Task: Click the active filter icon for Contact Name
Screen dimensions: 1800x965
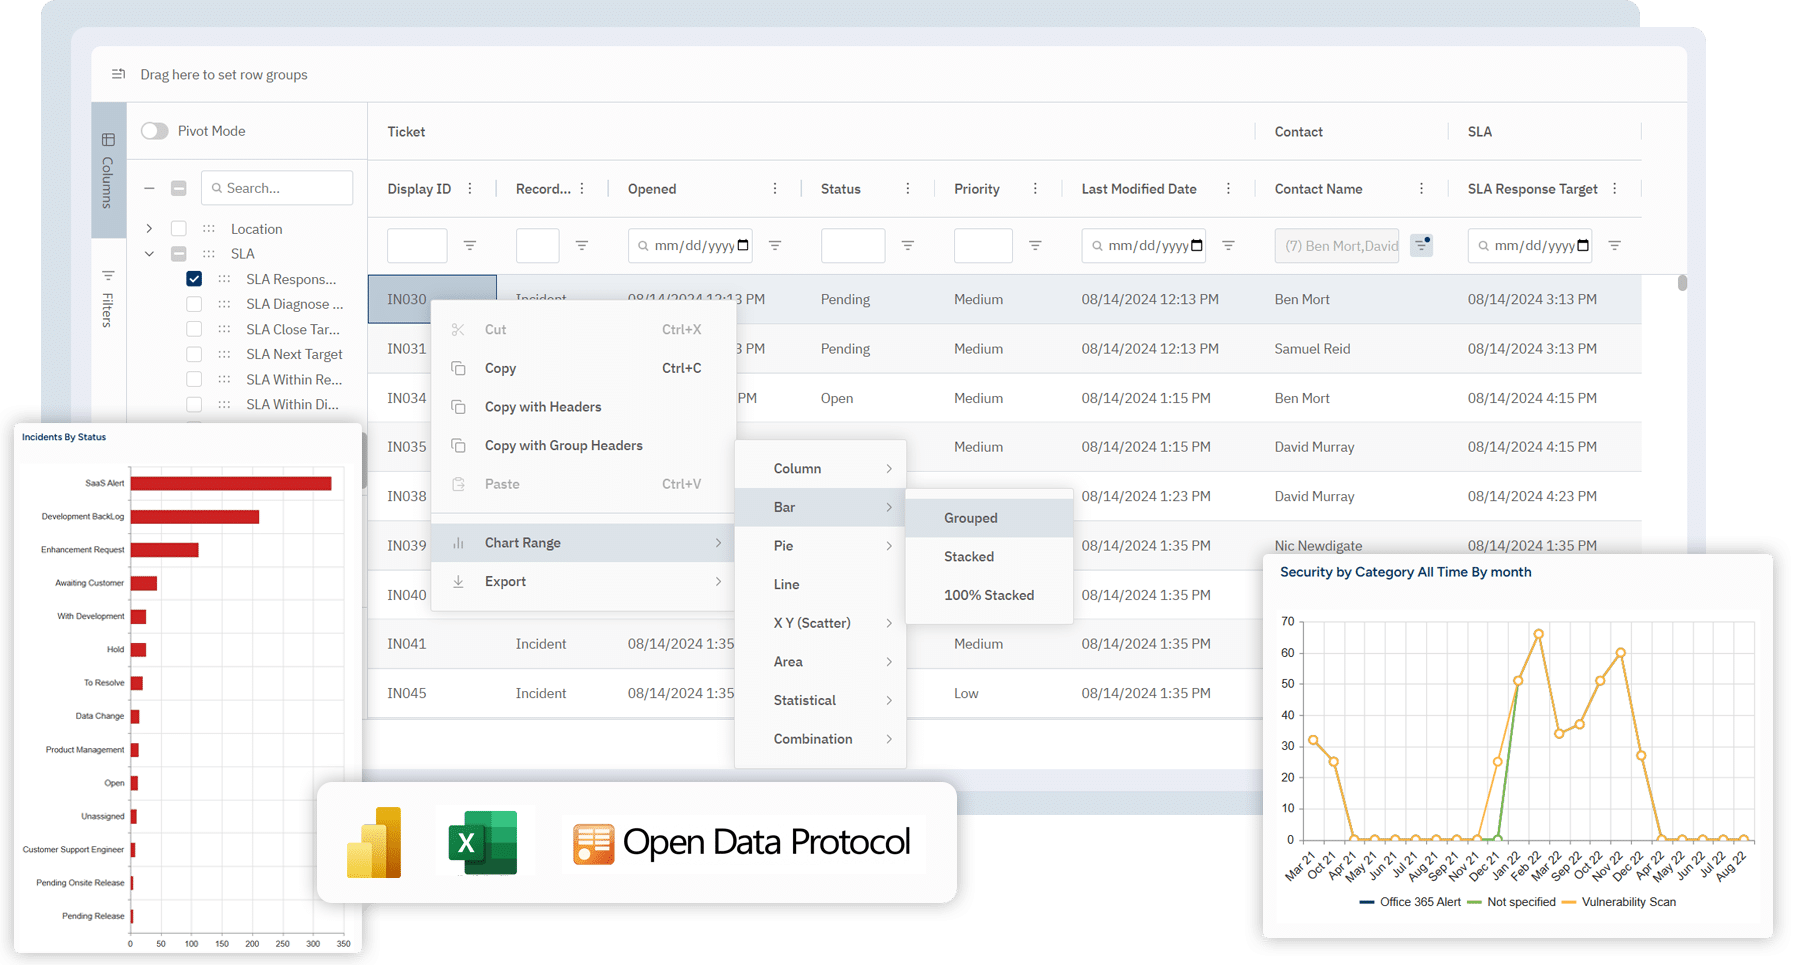Action: coord(1421,245)
